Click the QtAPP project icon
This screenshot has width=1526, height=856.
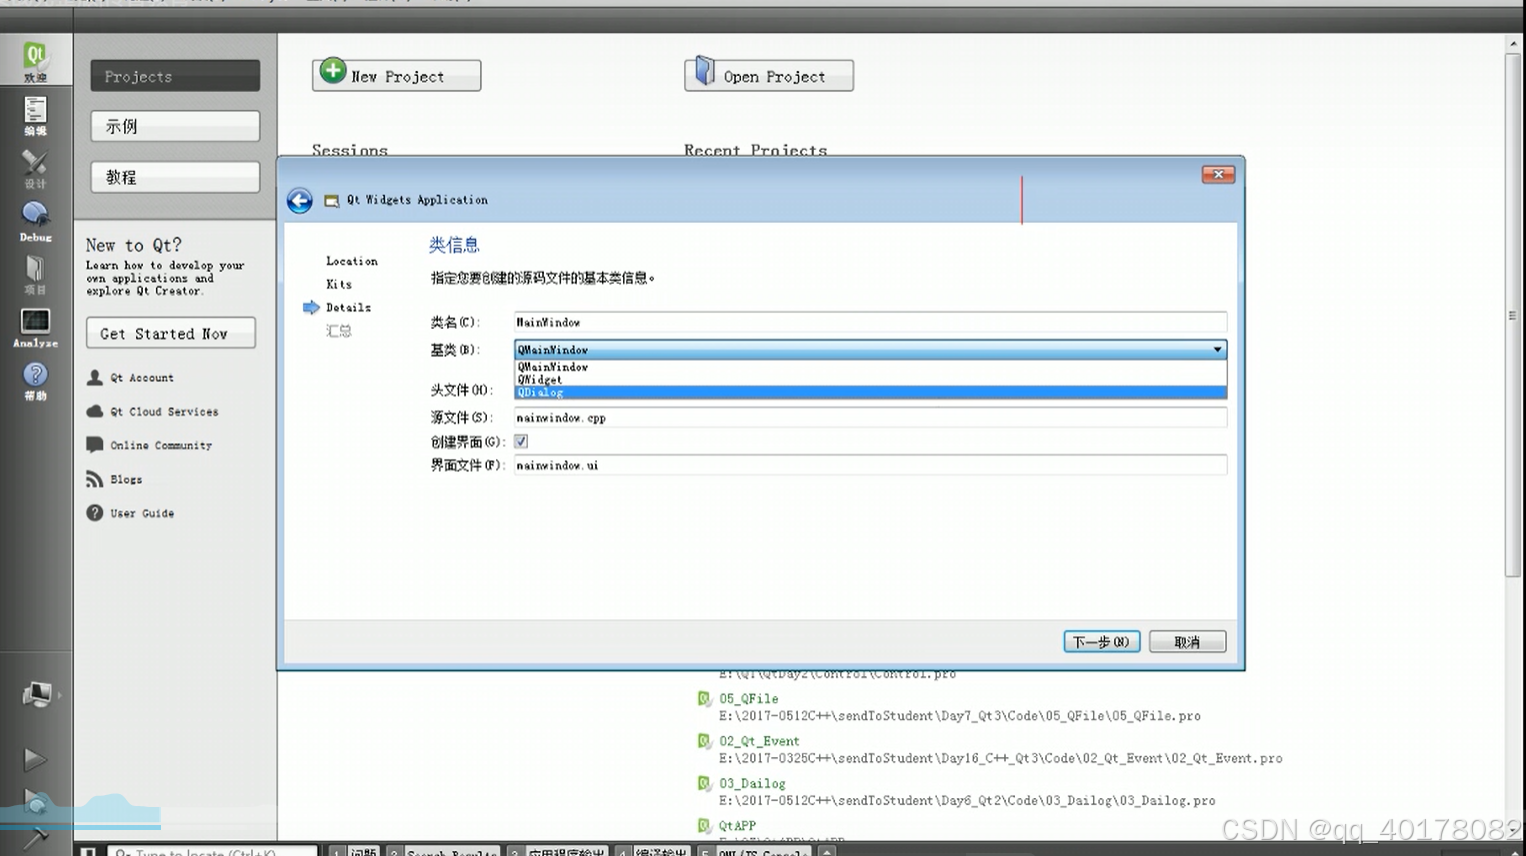704,825
